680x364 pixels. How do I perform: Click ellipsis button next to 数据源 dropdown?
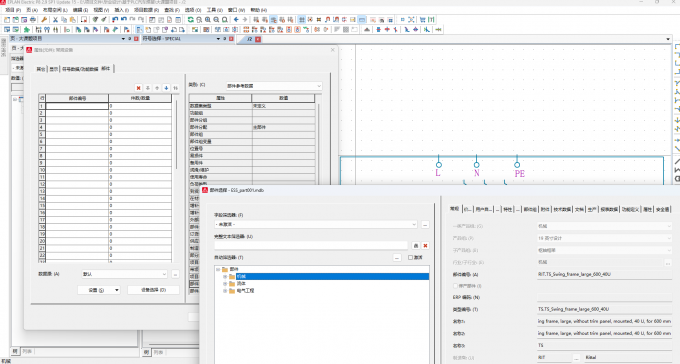pos(175,274)
